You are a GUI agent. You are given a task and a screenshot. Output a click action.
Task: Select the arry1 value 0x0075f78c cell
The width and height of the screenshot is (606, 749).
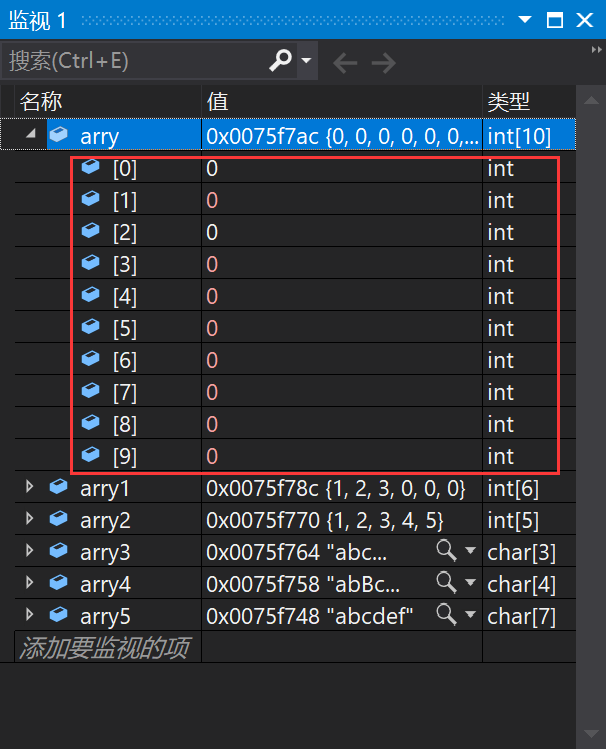pos(342,488)
